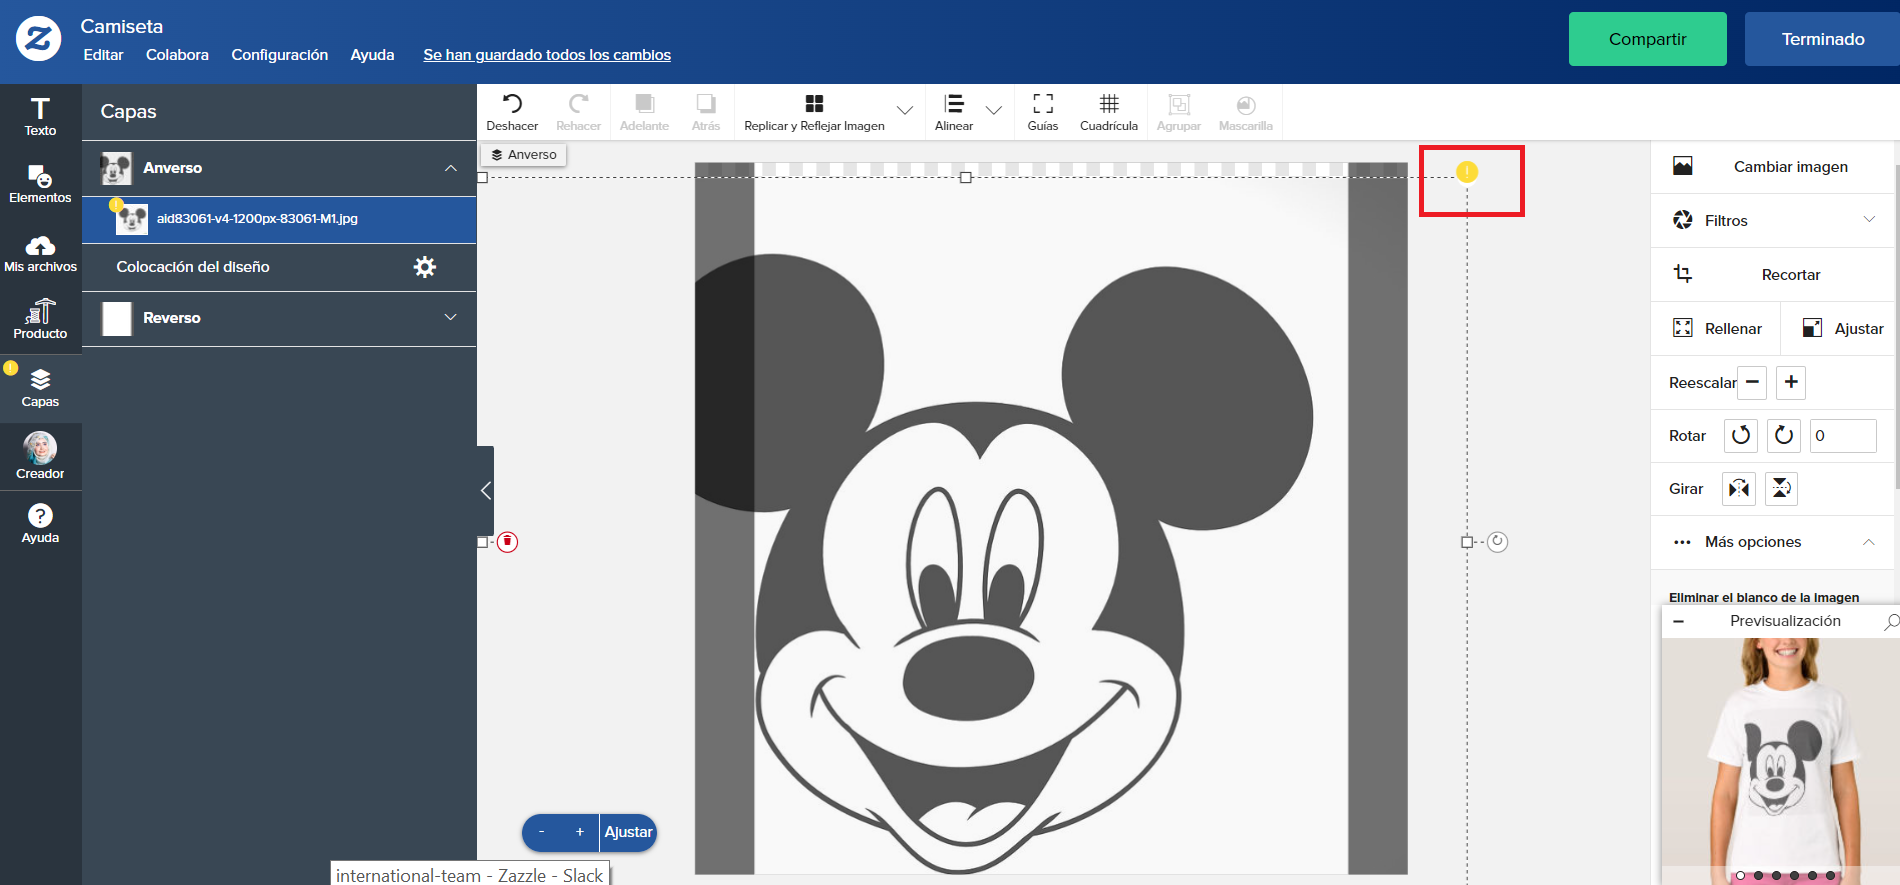
Task: Click Ajustar fit in right panel
Action: coord(1841,328)
